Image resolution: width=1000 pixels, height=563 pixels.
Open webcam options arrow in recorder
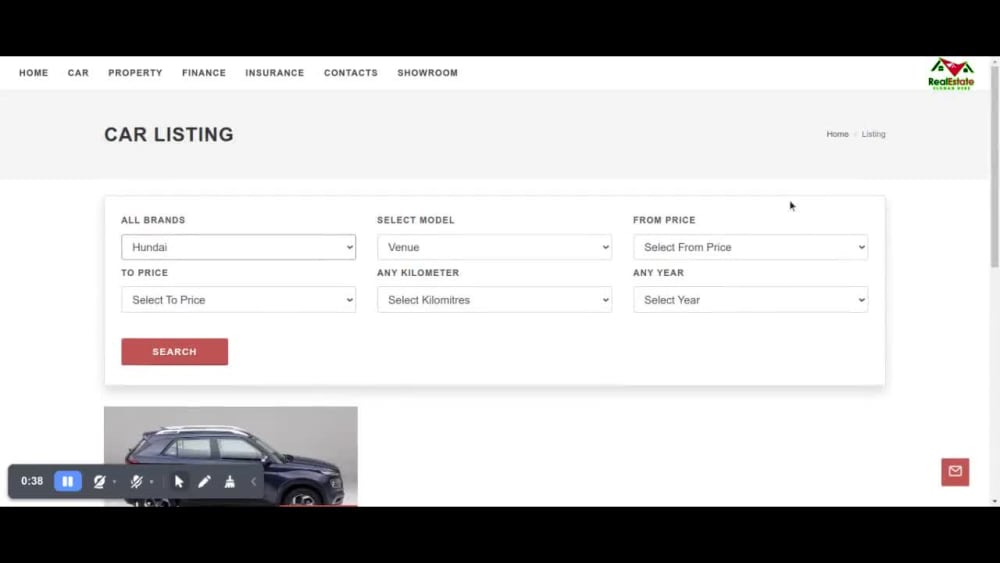[x=115, y=482]
